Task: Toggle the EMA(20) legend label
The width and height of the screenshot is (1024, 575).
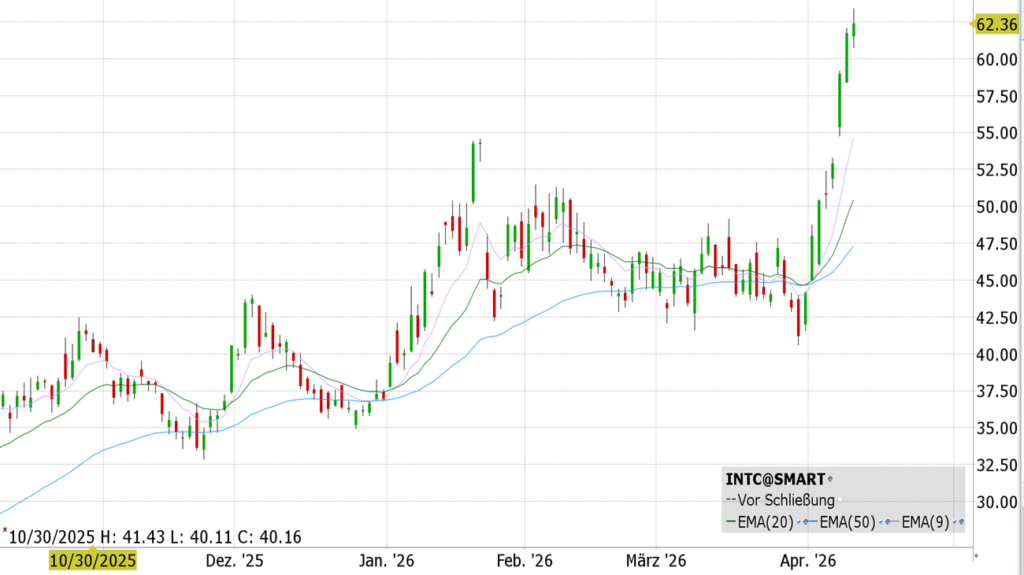Action: click(x=765, y=522)
